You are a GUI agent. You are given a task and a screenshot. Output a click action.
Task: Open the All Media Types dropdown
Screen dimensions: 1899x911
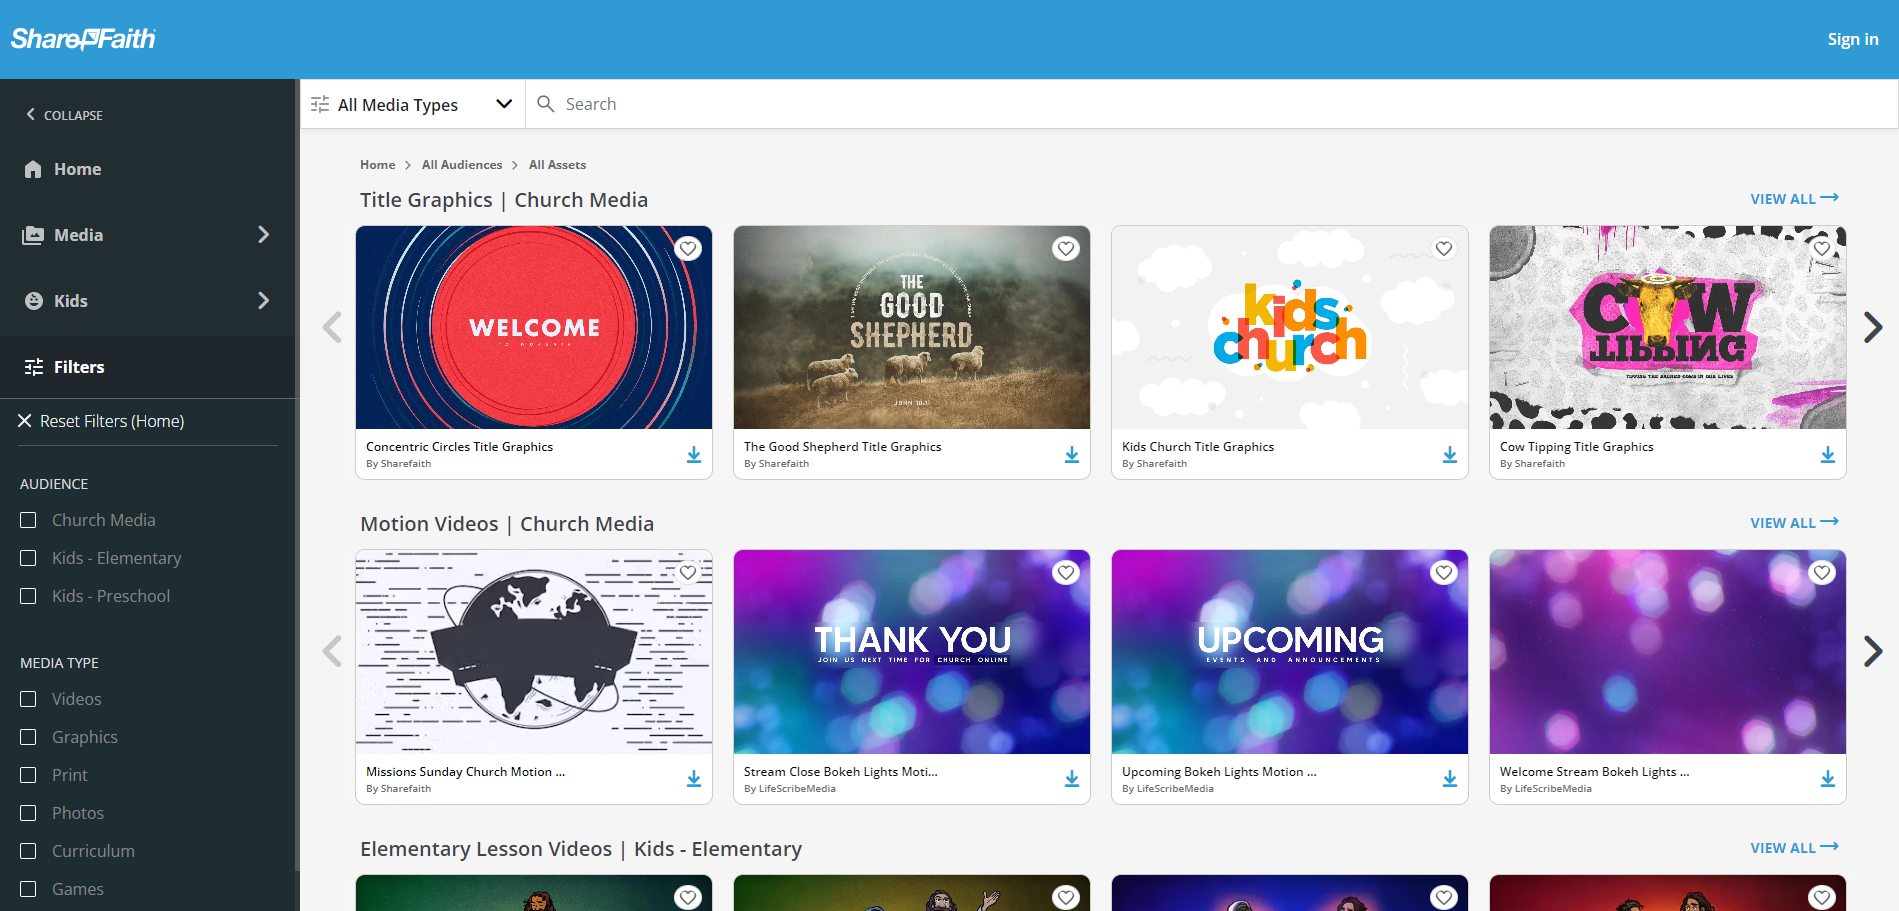(412, 104)
